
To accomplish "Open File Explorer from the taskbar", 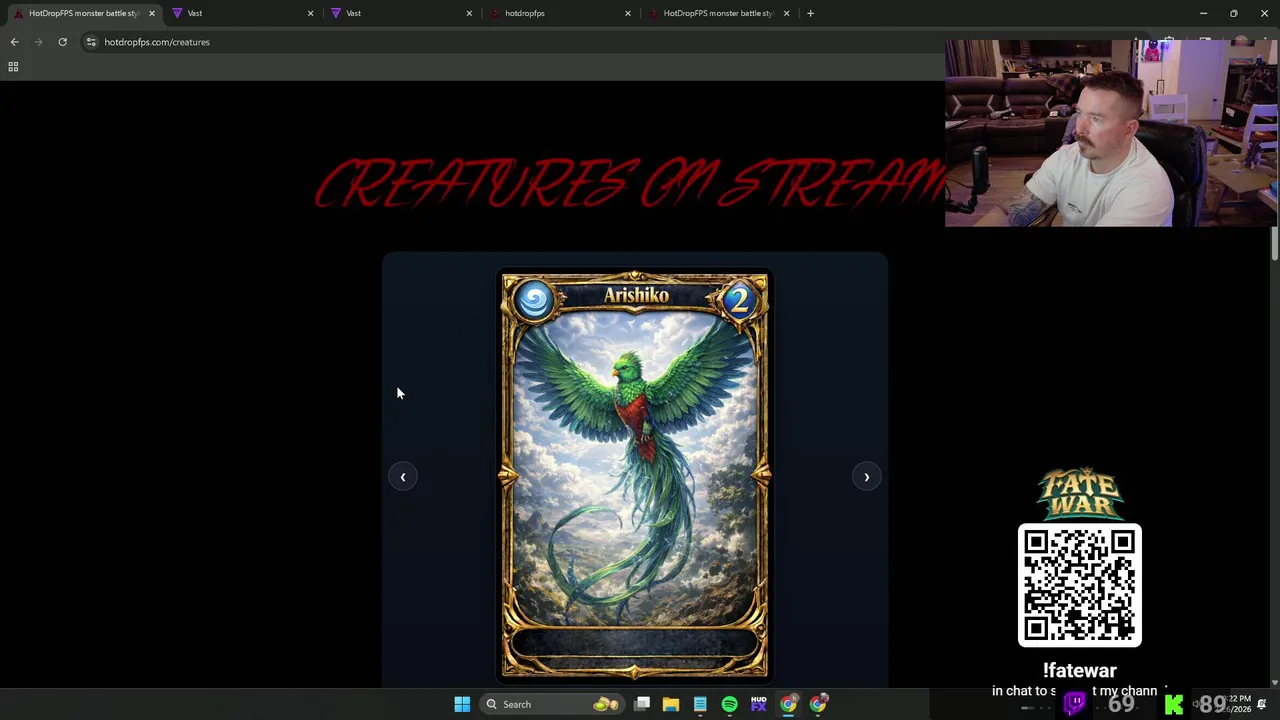I will click(671, 704).
